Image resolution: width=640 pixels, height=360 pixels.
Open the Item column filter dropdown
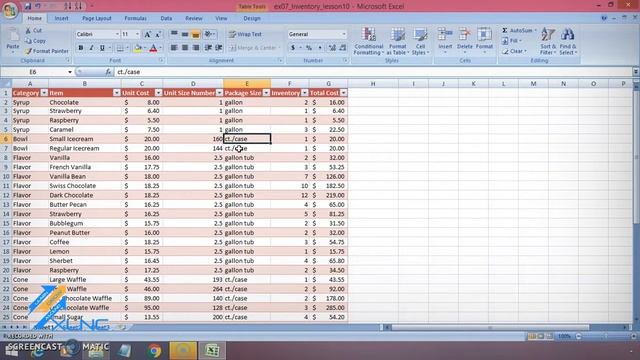point(116,93)
